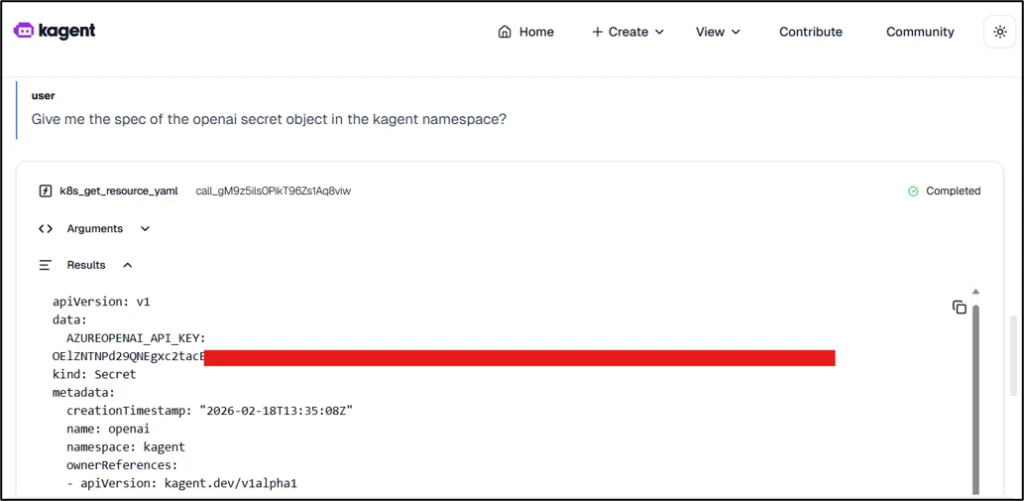Screen dimensions: 1024x501
Task: Click the 'name: openai' line
Action: pyautogui.click(x=108, y=429)
